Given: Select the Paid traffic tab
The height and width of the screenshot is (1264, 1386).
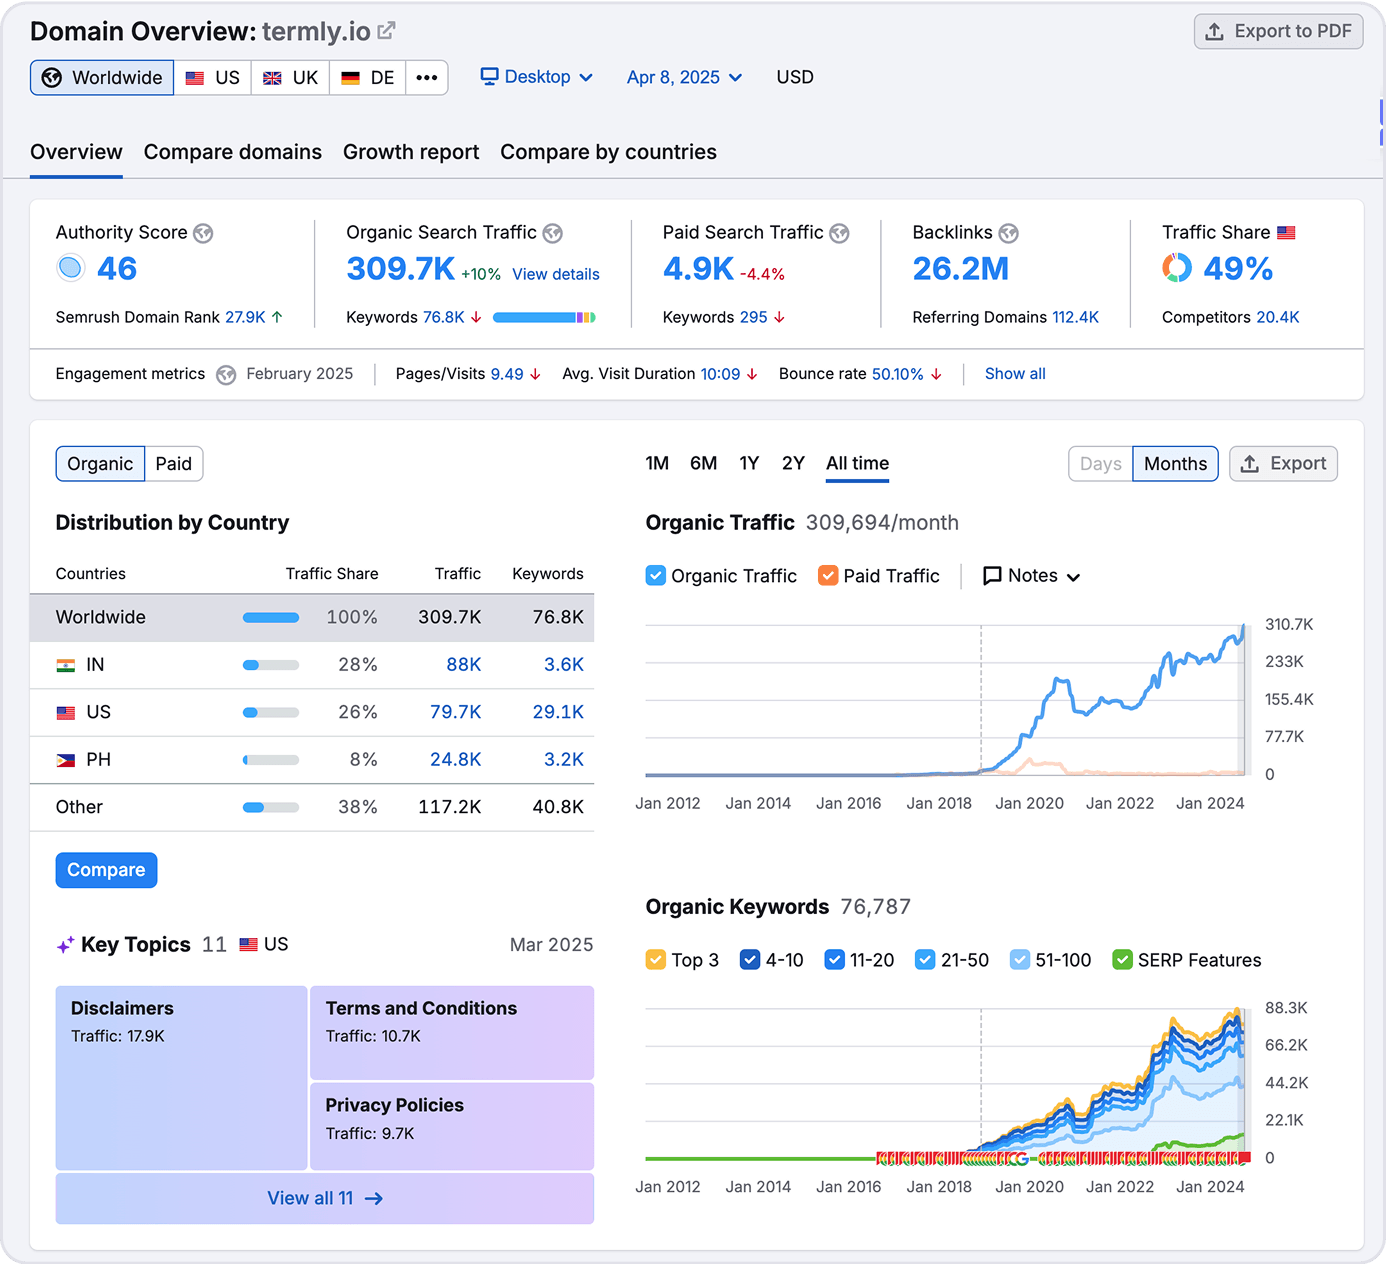Looking at the screenshot, I should [x=173, y=463].
